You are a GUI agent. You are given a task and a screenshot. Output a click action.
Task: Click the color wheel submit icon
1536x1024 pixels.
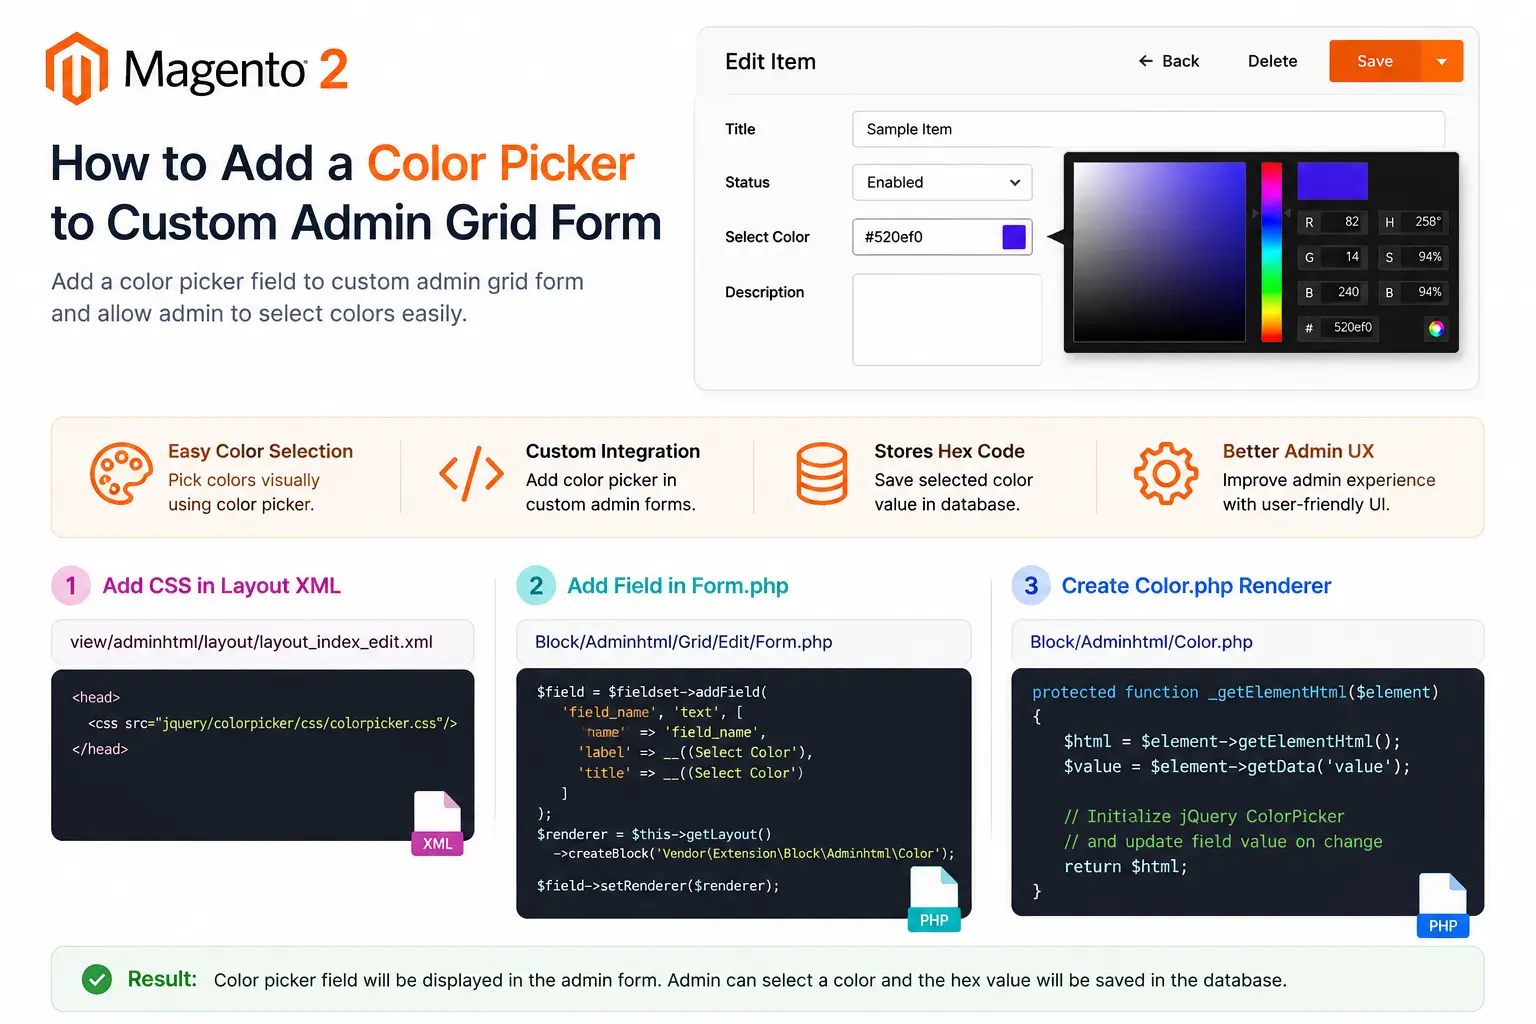(x=1436, y=328)
